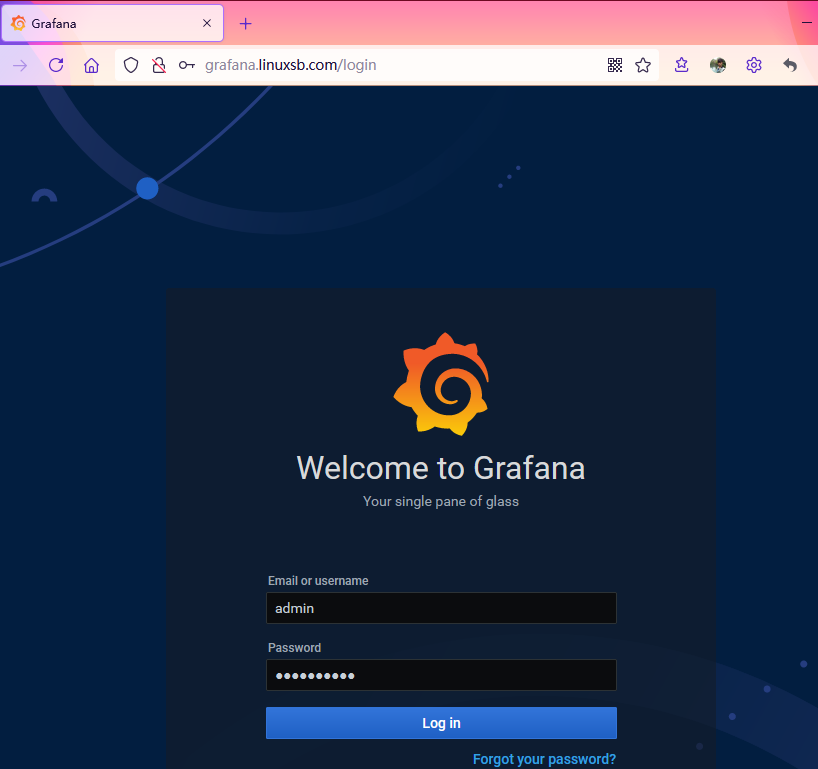The width and height of the screenshot is (818, 769).
Task: Click the undo arrow icon in toolbar
Action: click(x=790, y=65)
